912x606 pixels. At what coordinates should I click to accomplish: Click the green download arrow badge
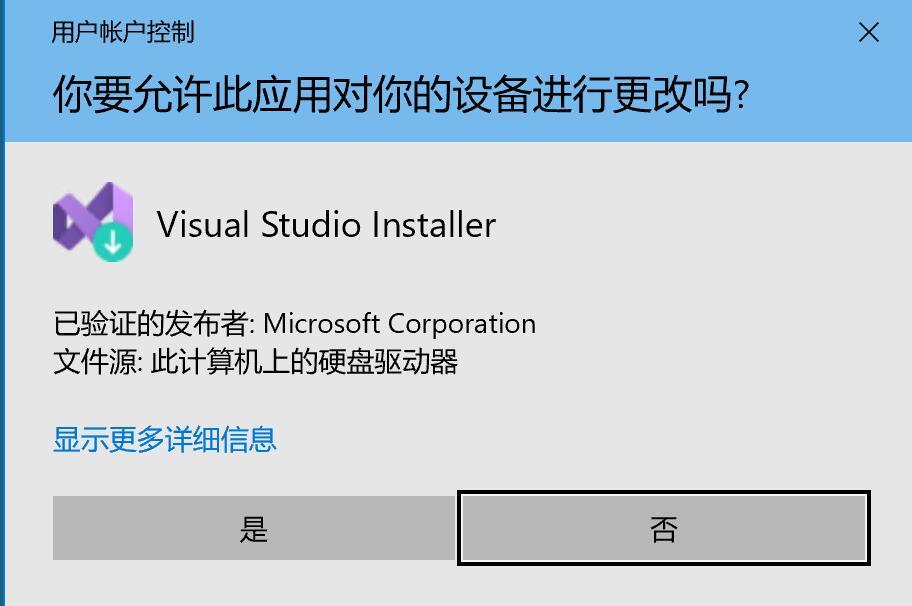click(113, 242)
